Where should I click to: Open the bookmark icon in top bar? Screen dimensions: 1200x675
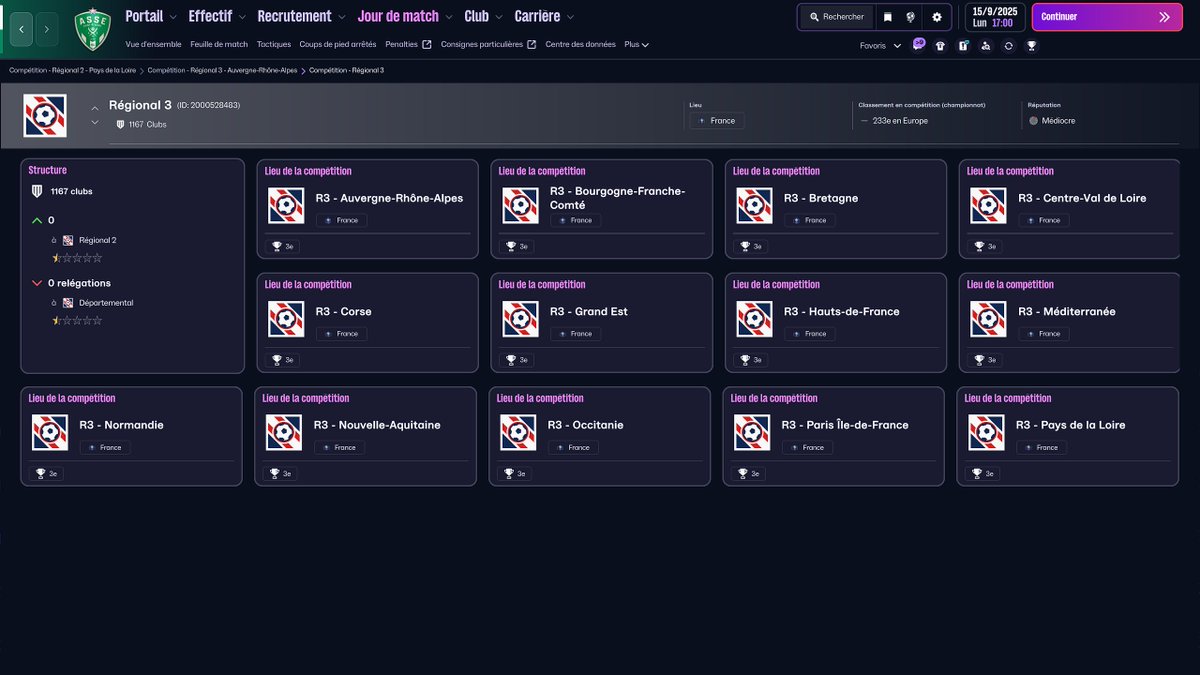(887, 17)
